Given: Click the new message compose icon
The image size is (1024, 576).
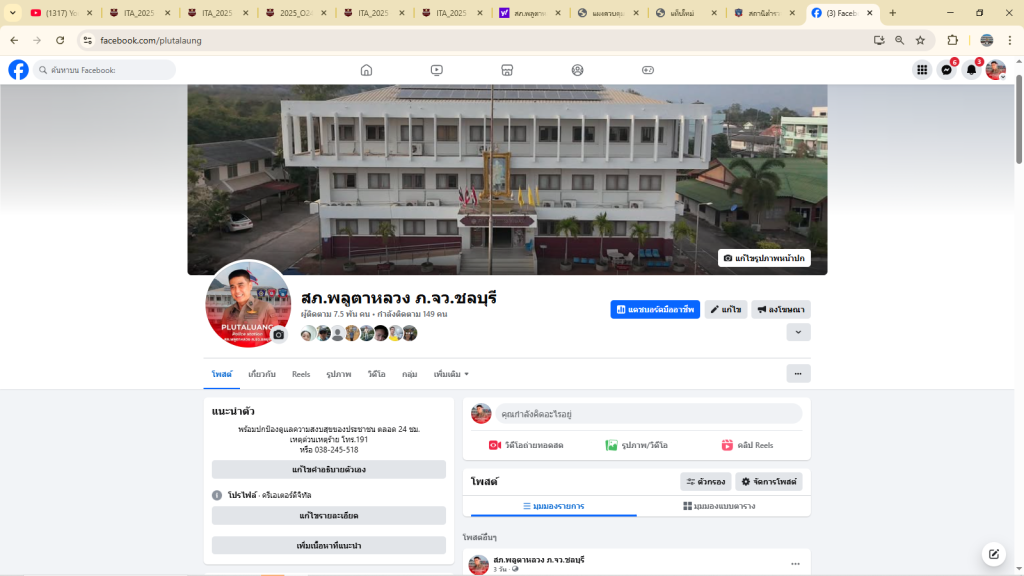Looking at the screenshot, I should [993, 553].
